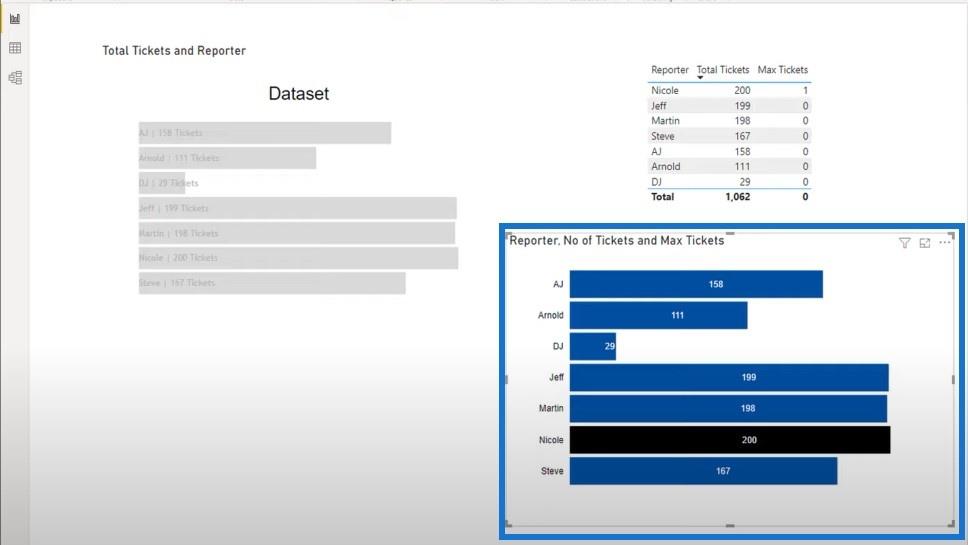Click the Martin name in table
The width and height of the screenshot is (968, 545).
(665, 121)
